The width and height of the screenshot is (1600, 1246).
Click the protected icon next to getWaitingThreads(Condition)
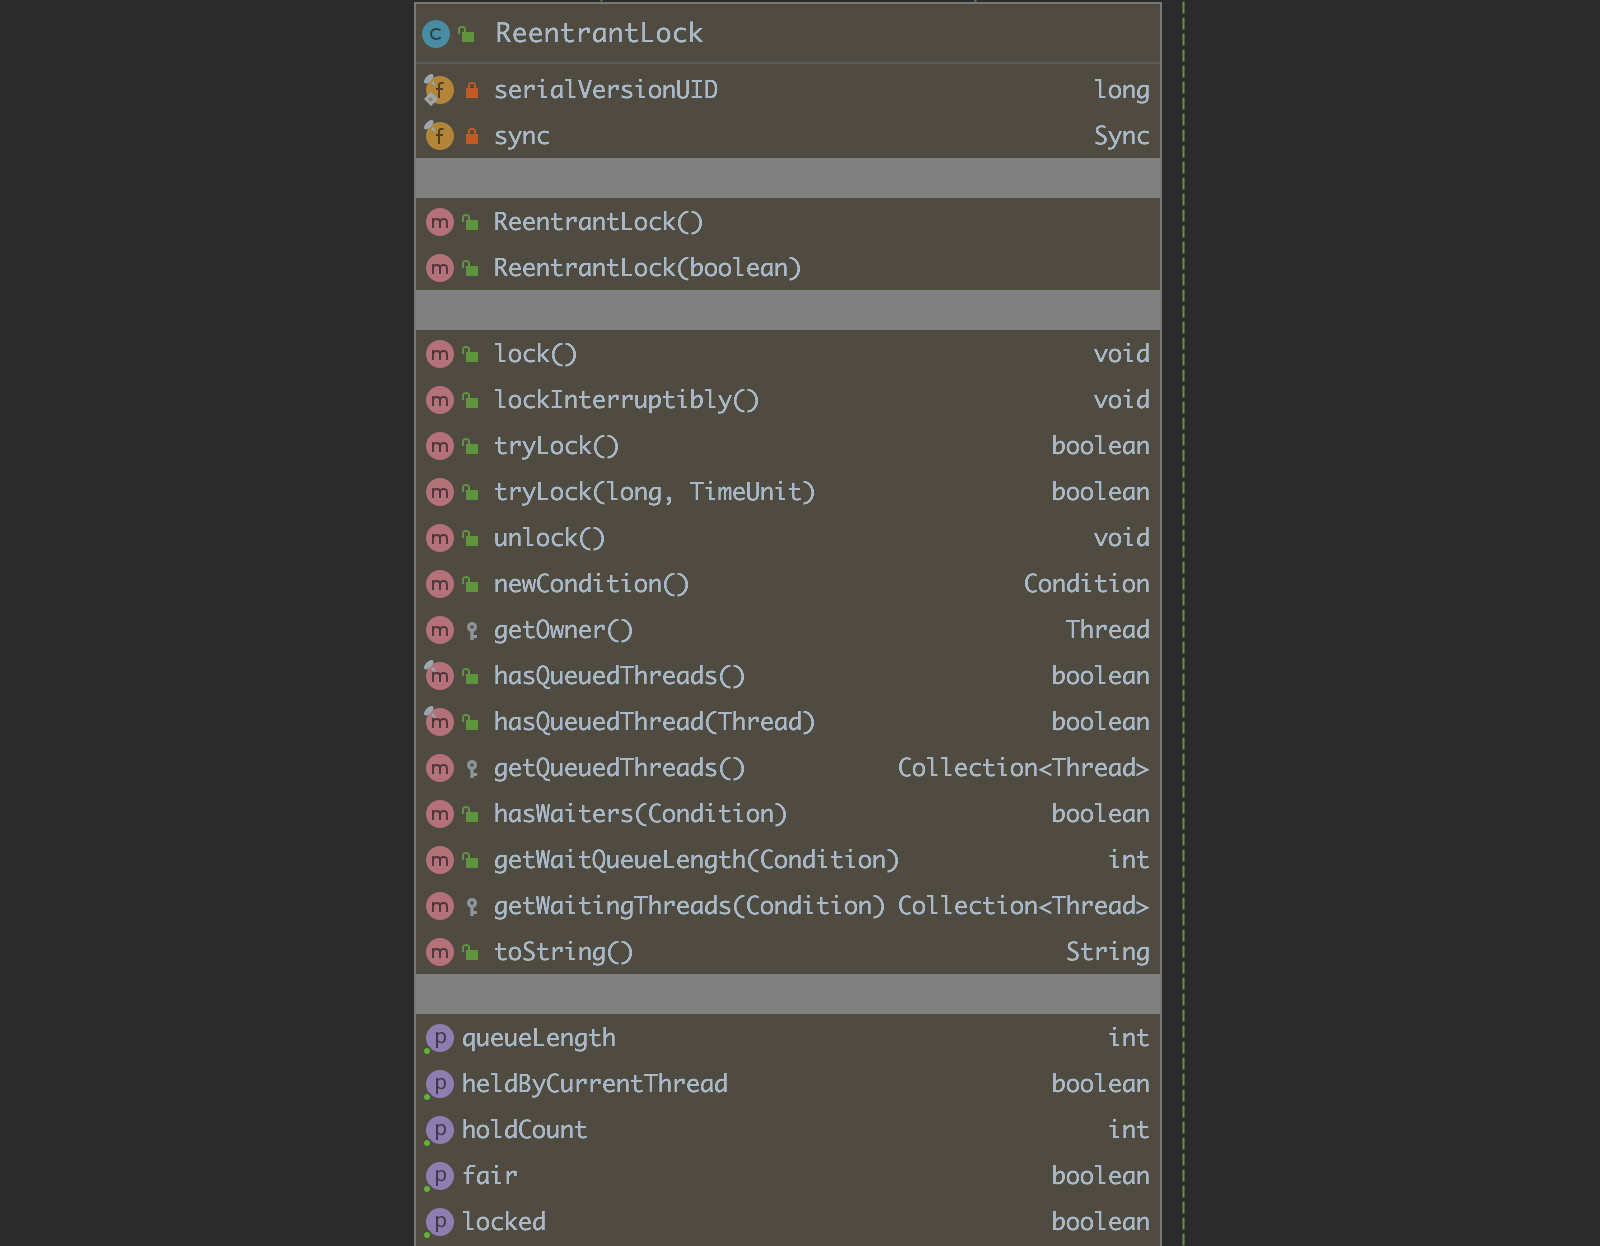(472, 906)
